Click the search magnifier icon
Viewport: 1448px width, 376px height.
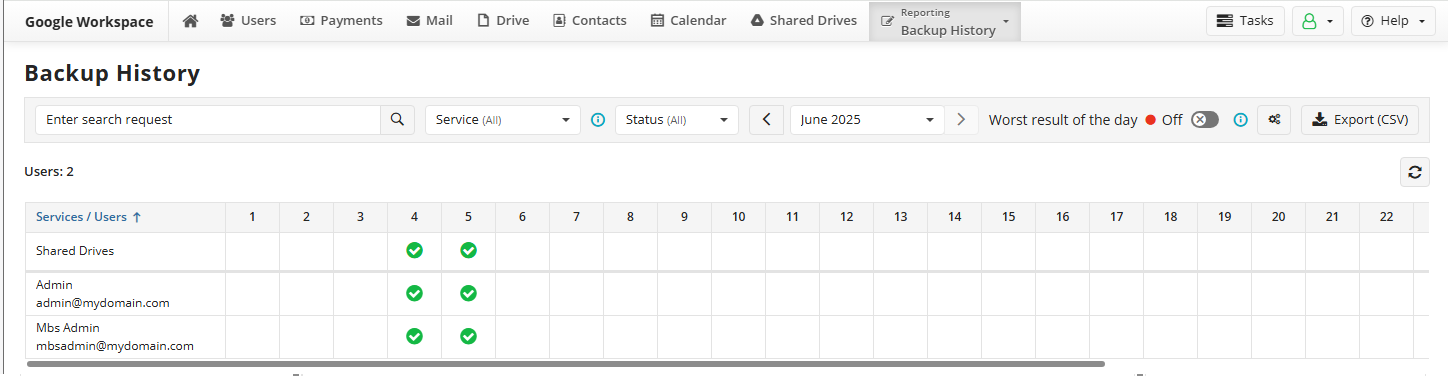click(397, 119)
